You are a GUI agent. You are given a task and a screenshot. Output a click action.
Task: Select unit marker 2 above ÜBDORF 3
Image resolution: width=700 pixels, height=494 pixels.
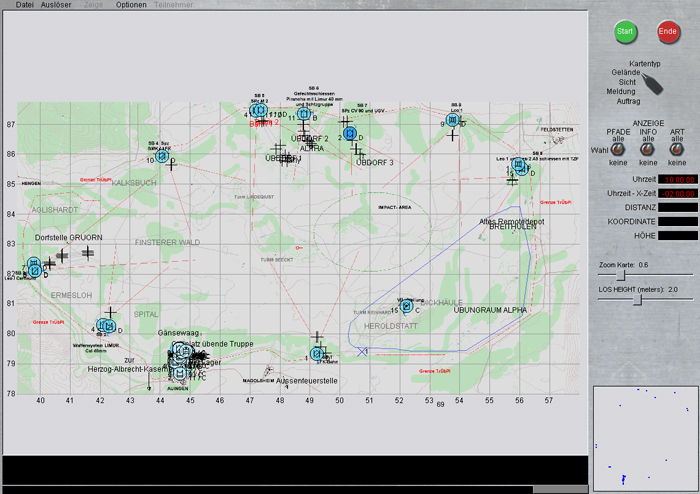(x=349, y=133)
